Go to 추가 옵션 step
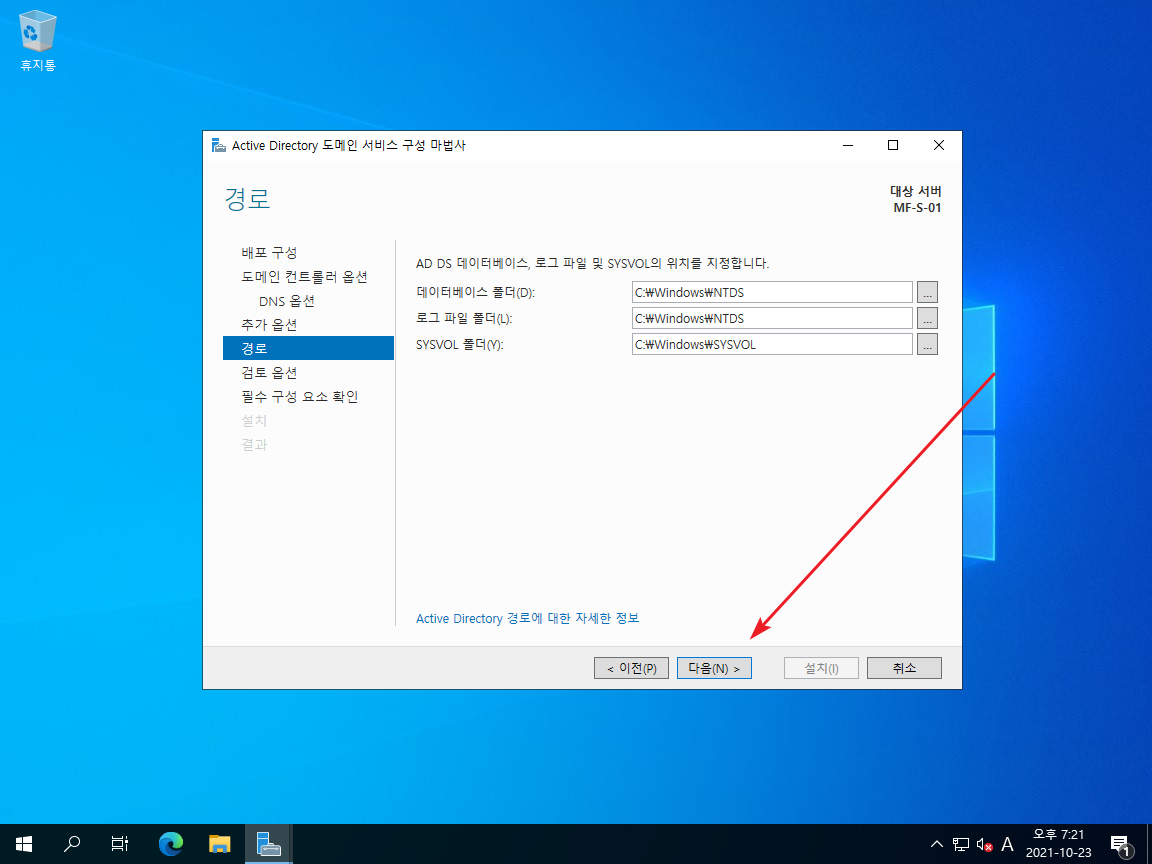Image resolution: width=1152 pixels, height=864 pixels. click(x=269, y=325)
